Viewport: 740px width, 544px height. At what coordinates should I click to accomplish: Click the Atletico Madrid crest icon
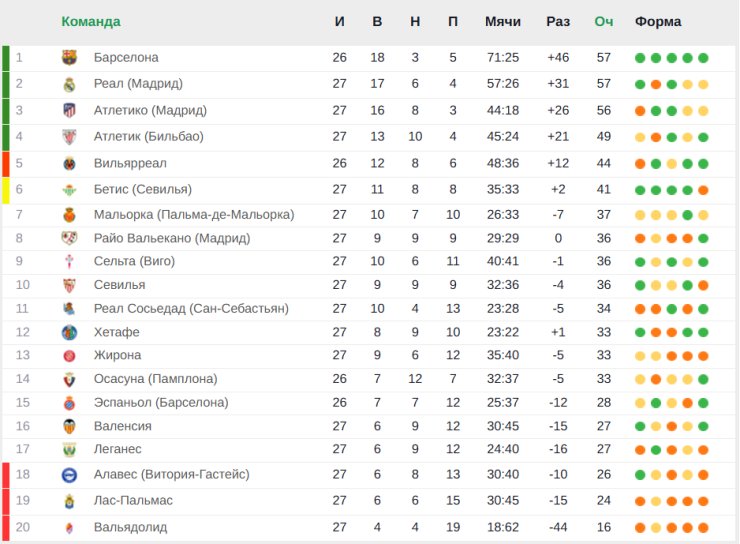(x=69, y=110)
